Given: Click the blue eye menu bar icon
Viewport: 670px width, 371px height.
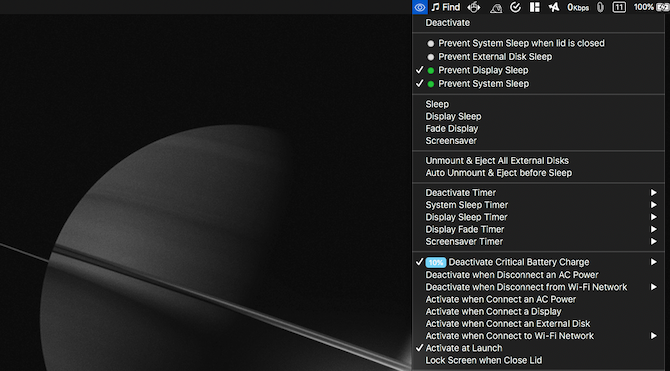Looking at the screenshot, I should (x=420, y=7).
